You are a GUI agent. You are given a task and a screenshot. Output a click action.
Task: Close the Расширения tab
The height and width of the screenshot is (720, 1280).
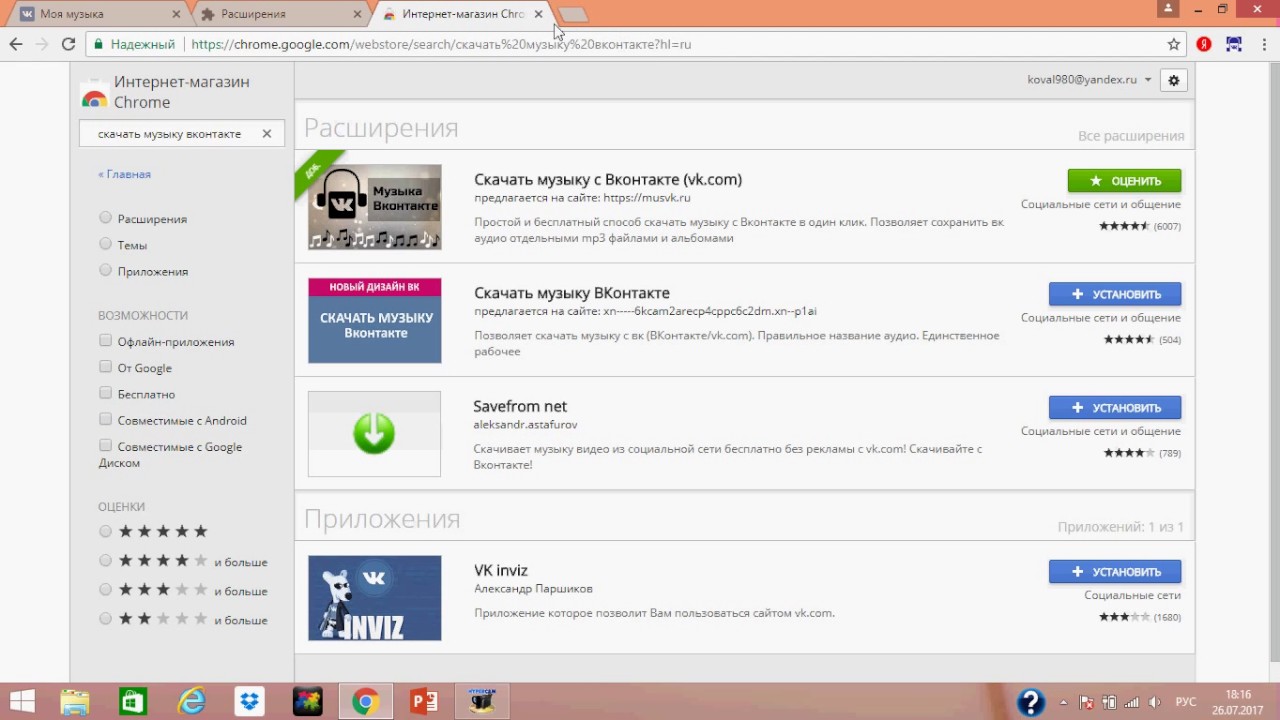pos(358,14)
